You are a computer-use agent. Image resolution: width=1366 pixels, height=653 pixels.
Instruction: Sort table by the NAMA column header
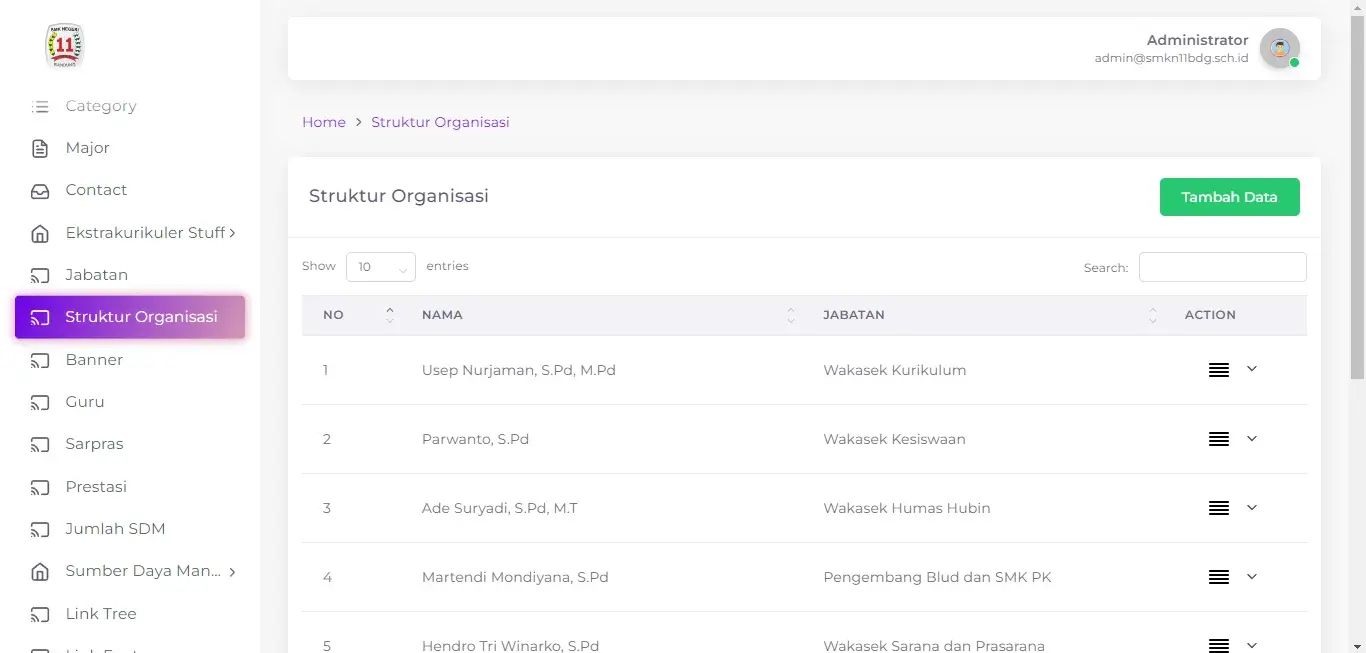click(601, 315)
